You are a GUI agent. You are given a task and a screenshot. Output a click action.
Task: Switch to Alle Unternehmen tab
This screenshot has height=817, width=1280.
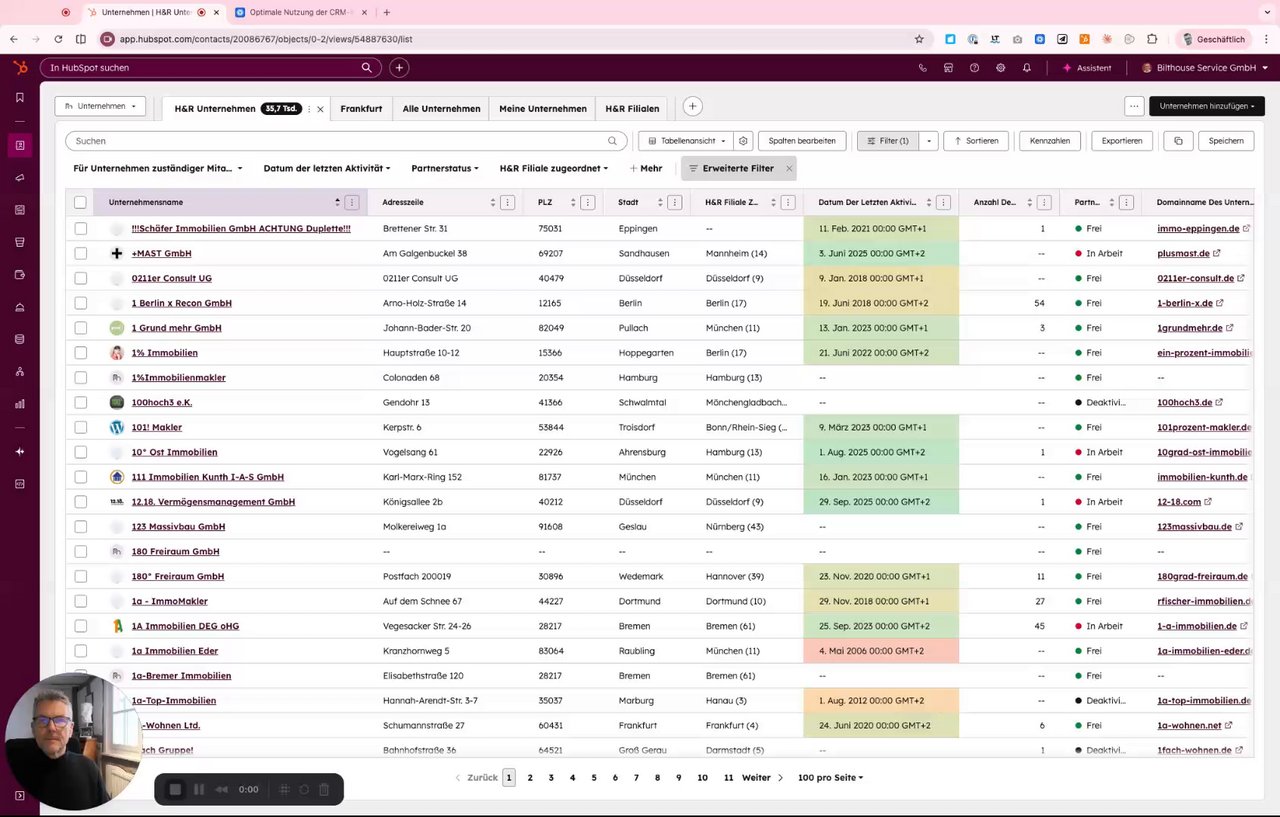(441, 108)
